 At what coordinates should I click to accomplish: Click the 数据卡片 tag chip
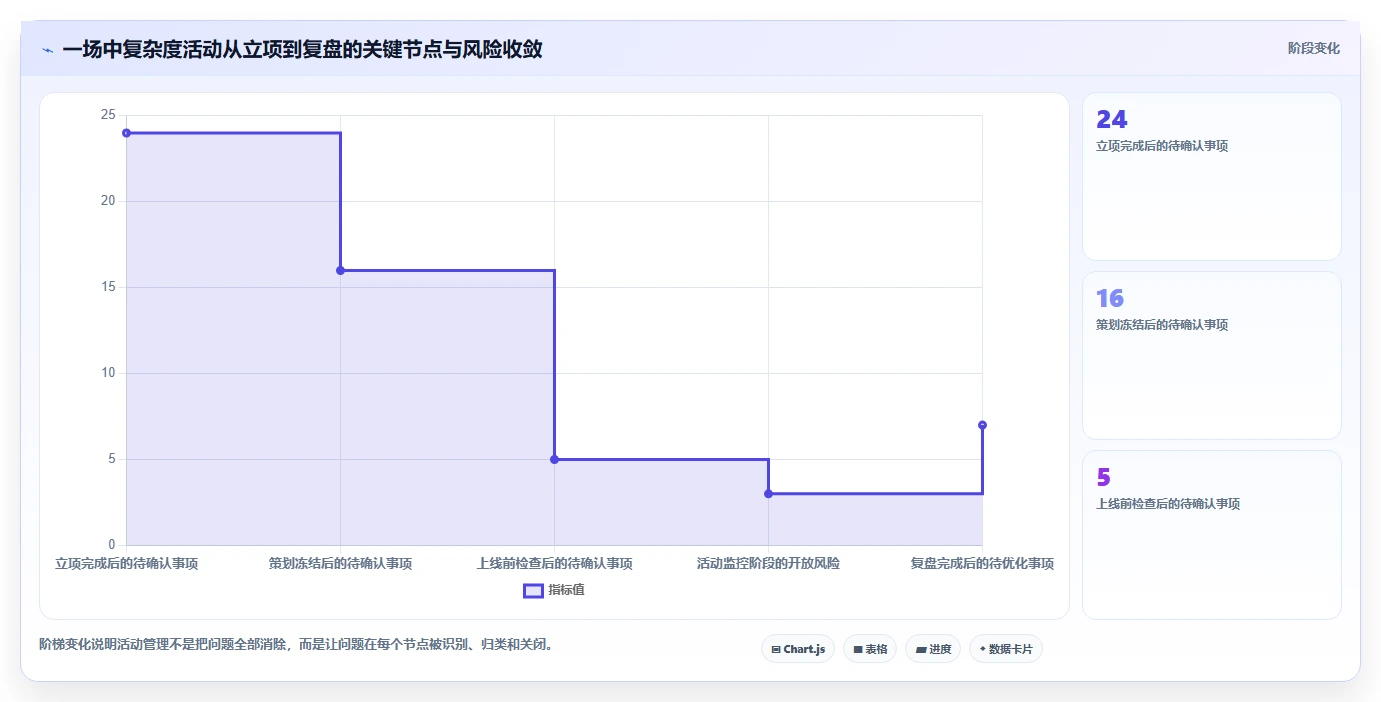(1006, 649)
